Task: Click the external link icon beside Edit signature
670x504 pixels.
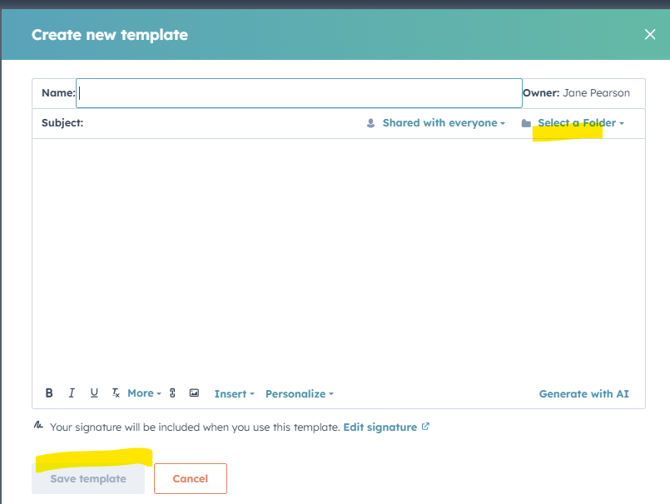Action: tap(426, 427)
